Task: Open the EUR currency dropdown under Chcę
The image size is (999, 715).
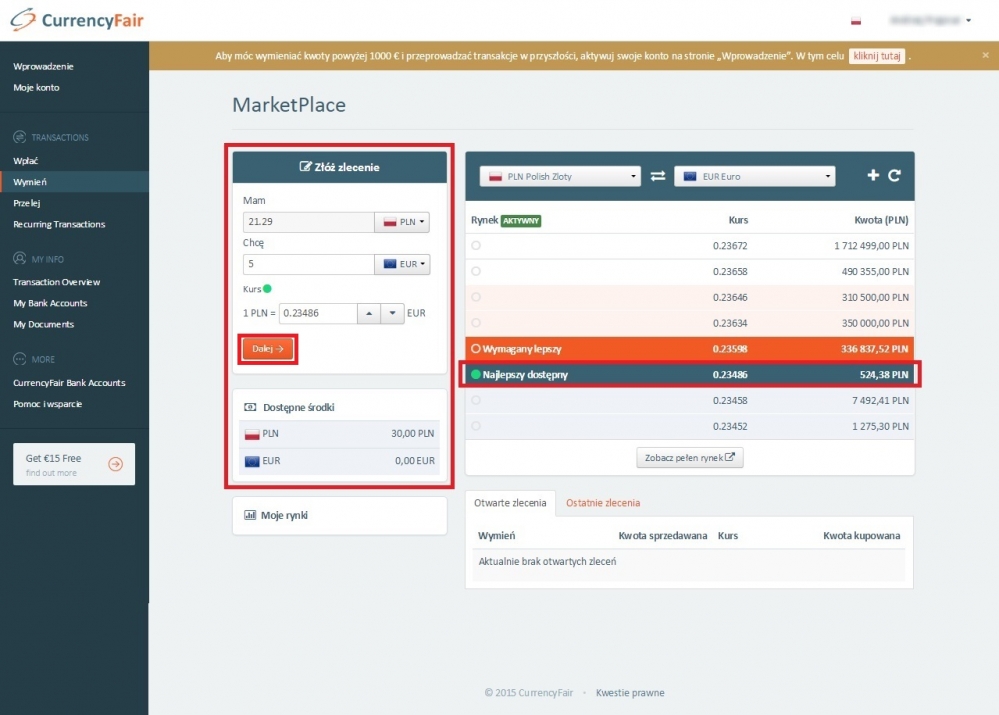Action: (x=402, y=264)
